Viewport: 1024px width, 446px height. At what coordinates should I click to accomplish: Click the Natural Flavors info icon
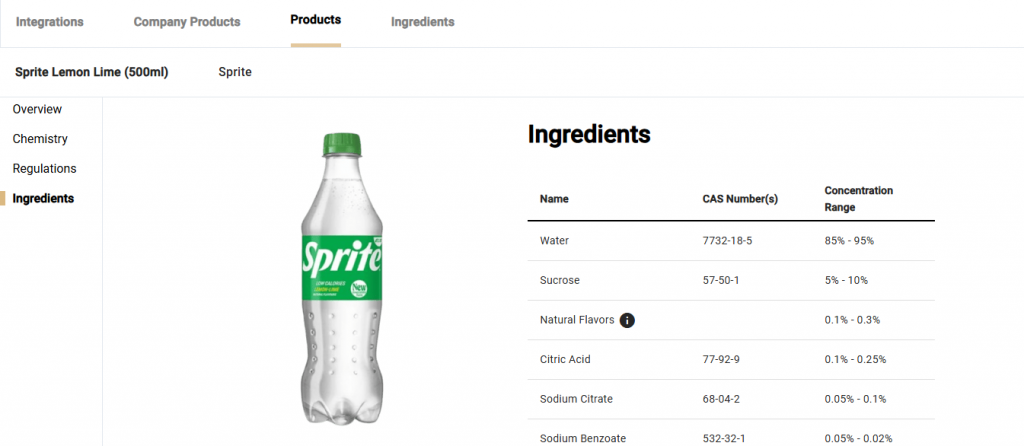[627, 320]
